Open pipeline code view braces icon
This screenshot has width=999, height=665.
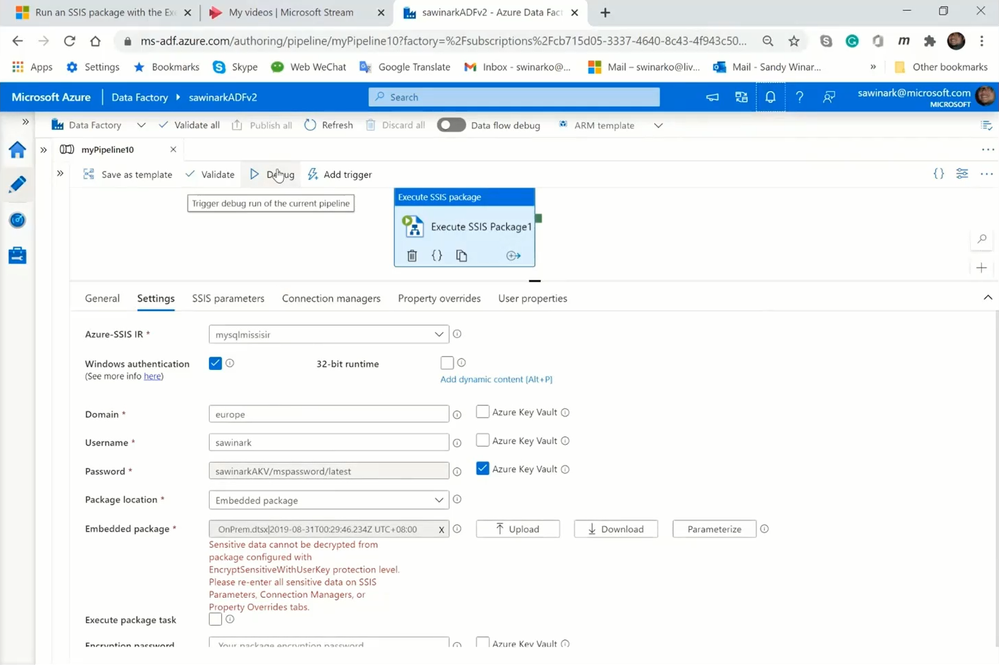938,173
